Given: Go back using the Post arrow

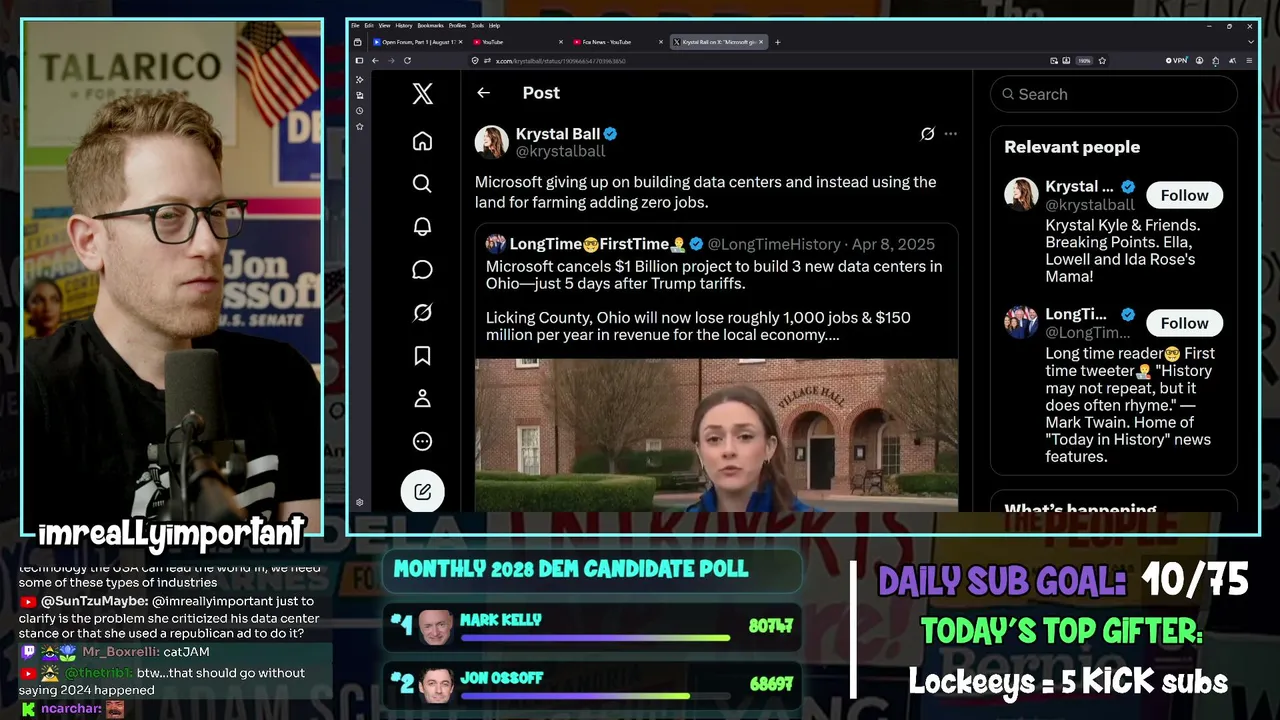Looking at the screenshot, I should pyautogui.click(x=483, y=93).
